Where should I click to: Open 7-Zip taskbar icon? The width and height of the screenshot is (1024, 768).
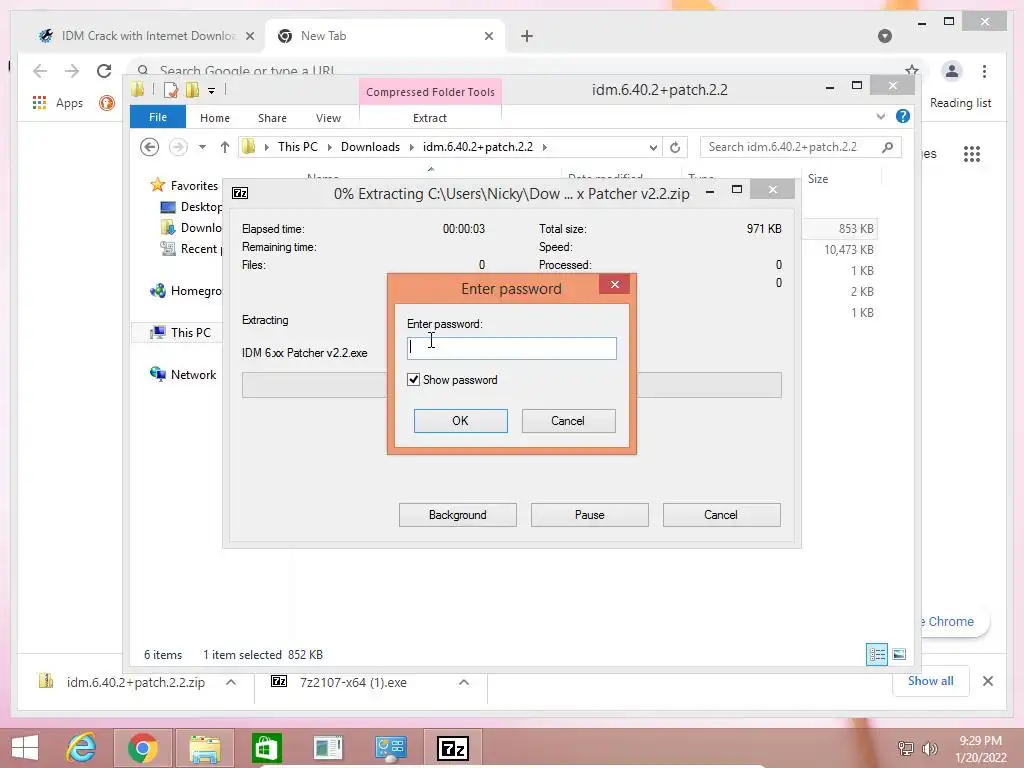[453, 748]
